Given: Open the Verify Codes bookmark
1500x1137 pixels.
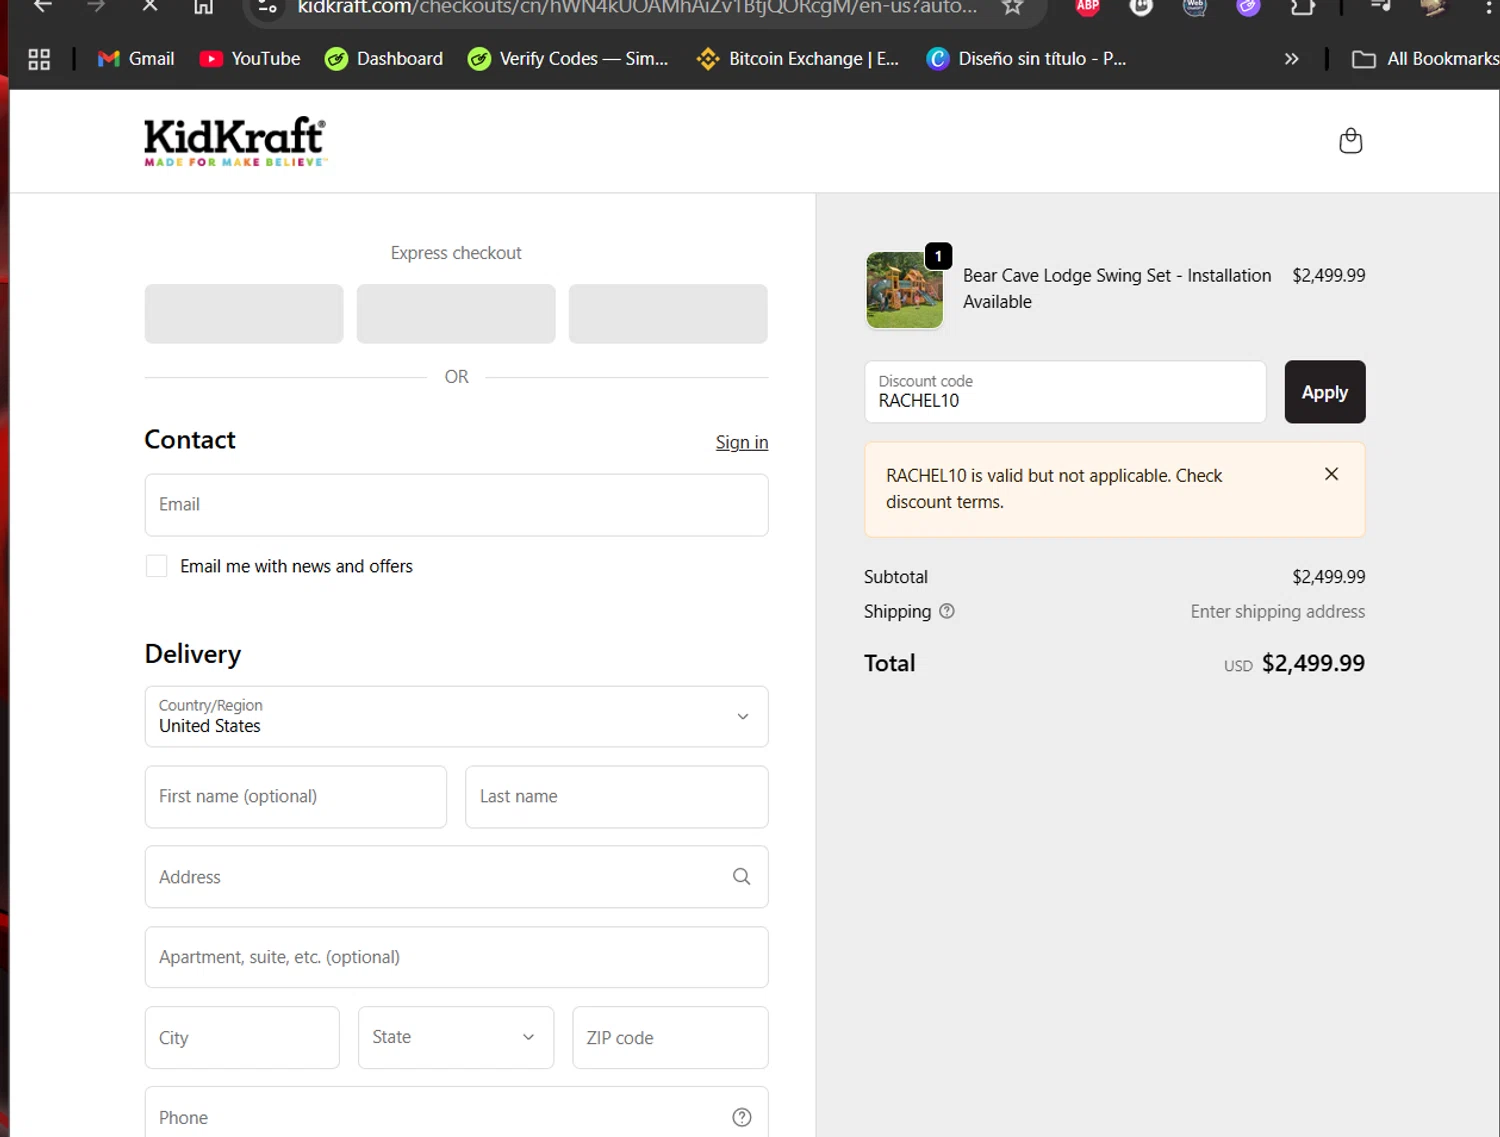Looking at the screenshot, I should click(568, 59).
